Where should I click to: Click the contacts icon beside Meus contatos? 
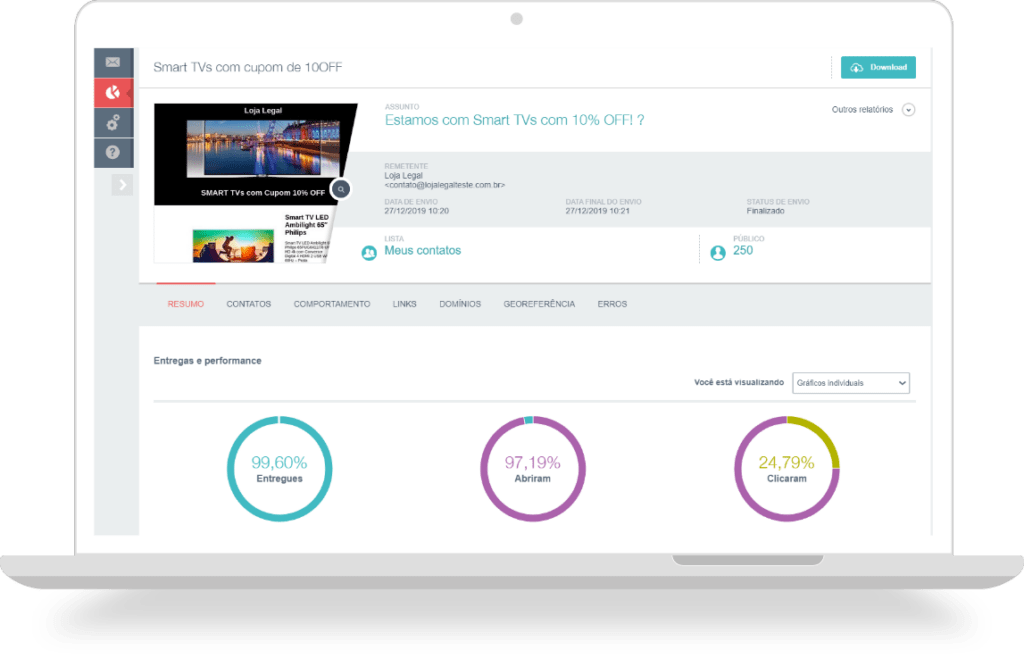[x=368, y=252]
